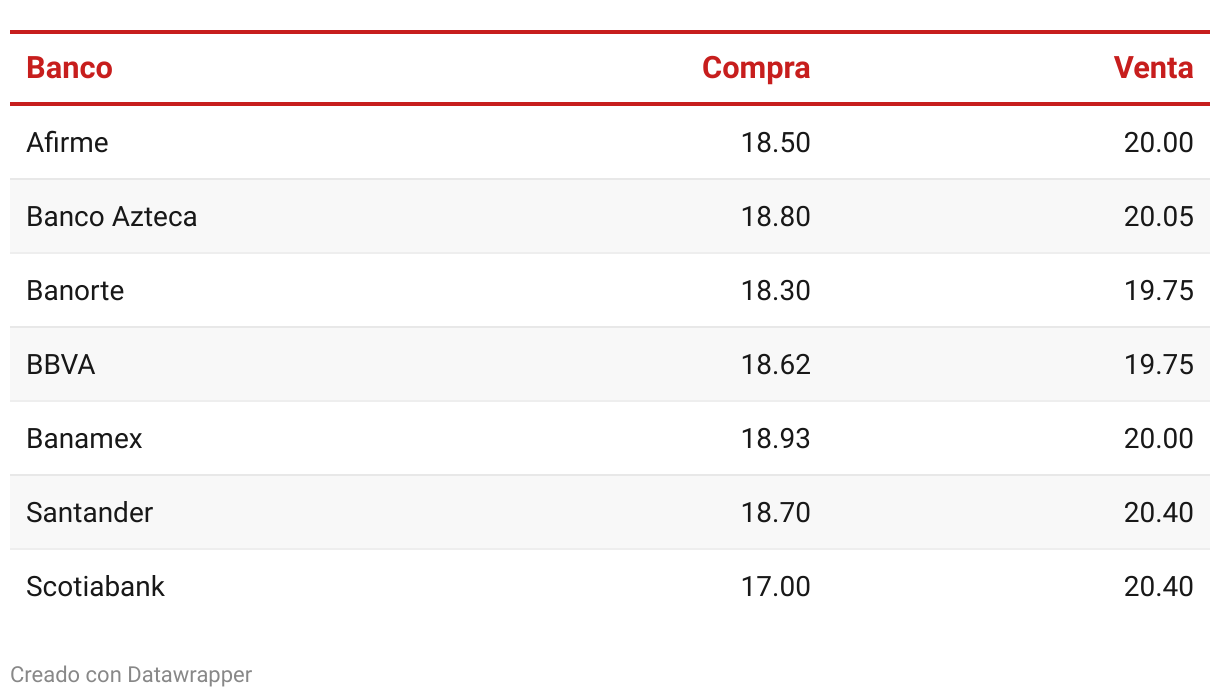The width and height of the screenshot is (1220, 698).
Task: Click Scotiabank's venta value 20.40
Action: (x=1158, y=586)
